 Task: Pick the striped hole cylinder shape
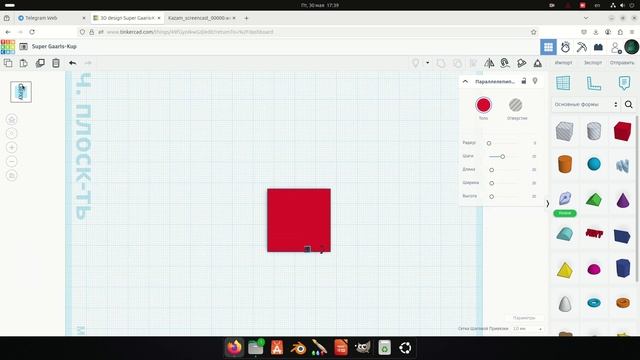point(594,131)
